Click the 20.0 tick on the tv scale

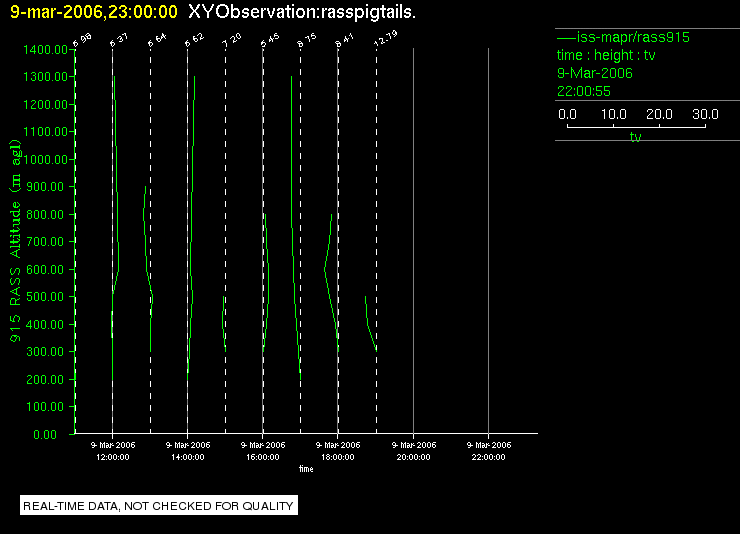659,114
